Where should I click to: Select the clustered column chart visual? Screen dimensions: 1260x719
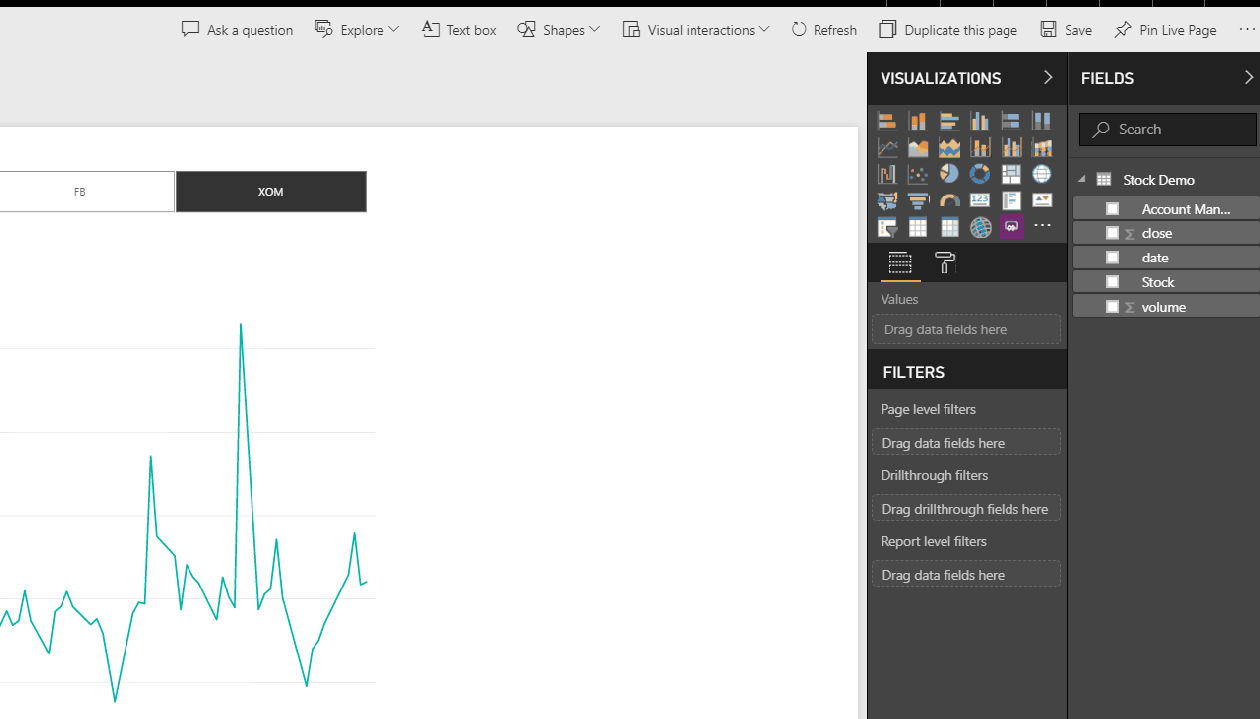pos(980,121)
